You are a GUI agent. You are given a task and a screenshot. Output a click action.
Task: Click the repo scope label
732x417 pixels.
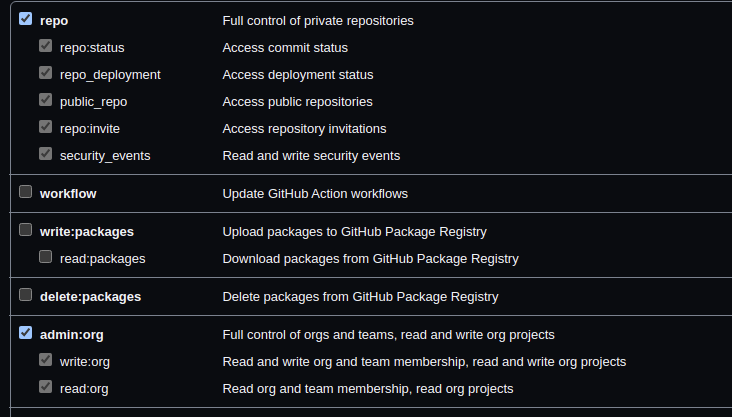[x=54, y=21]
